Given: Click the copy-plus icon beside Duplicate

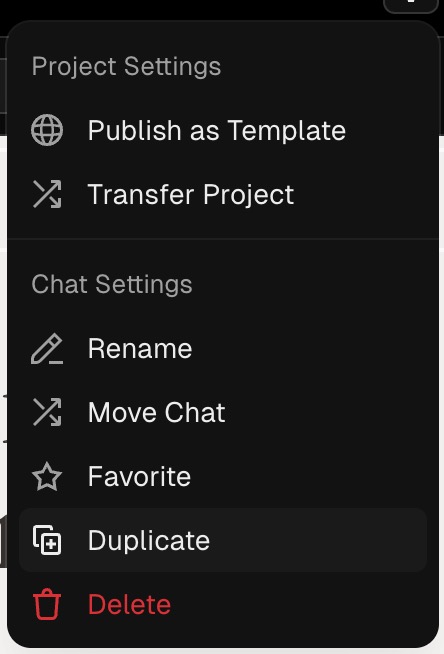Looking at the screenshot, I should (x=47, y=540).
